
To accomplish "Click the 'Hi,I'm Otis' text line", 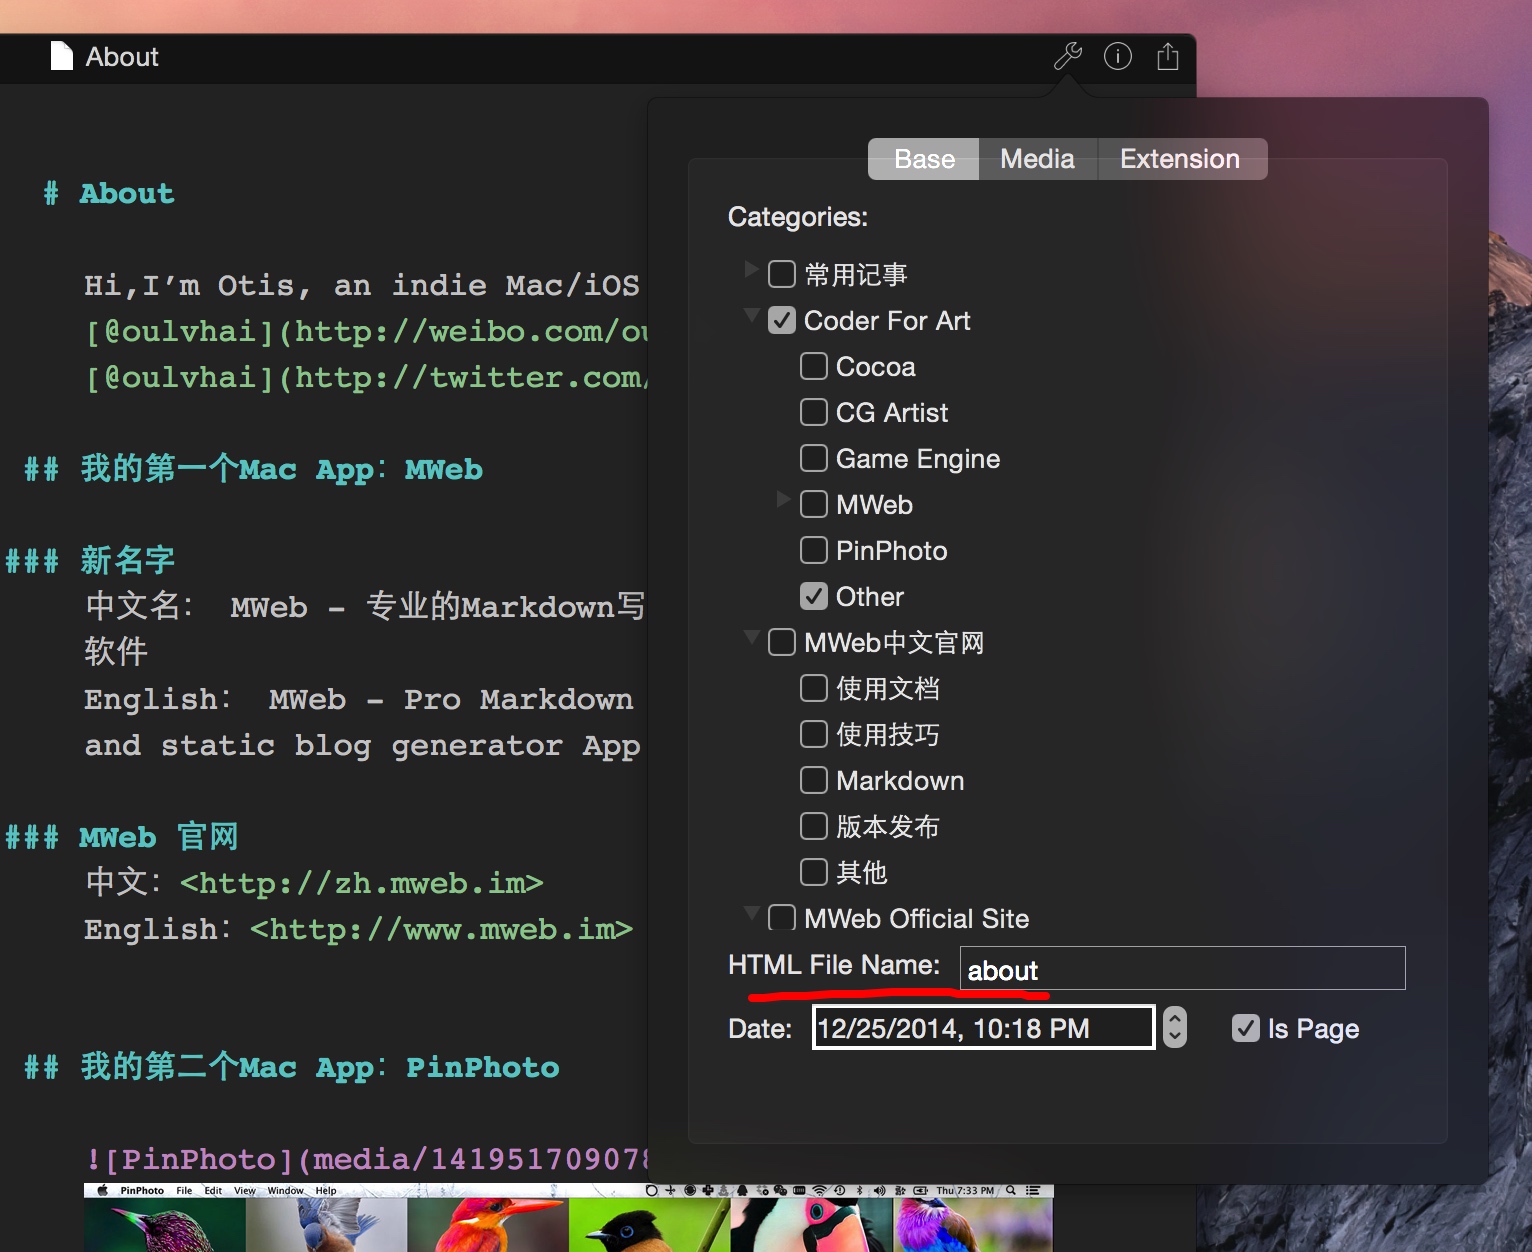I will pyautogui.click(x=362, y=285).
